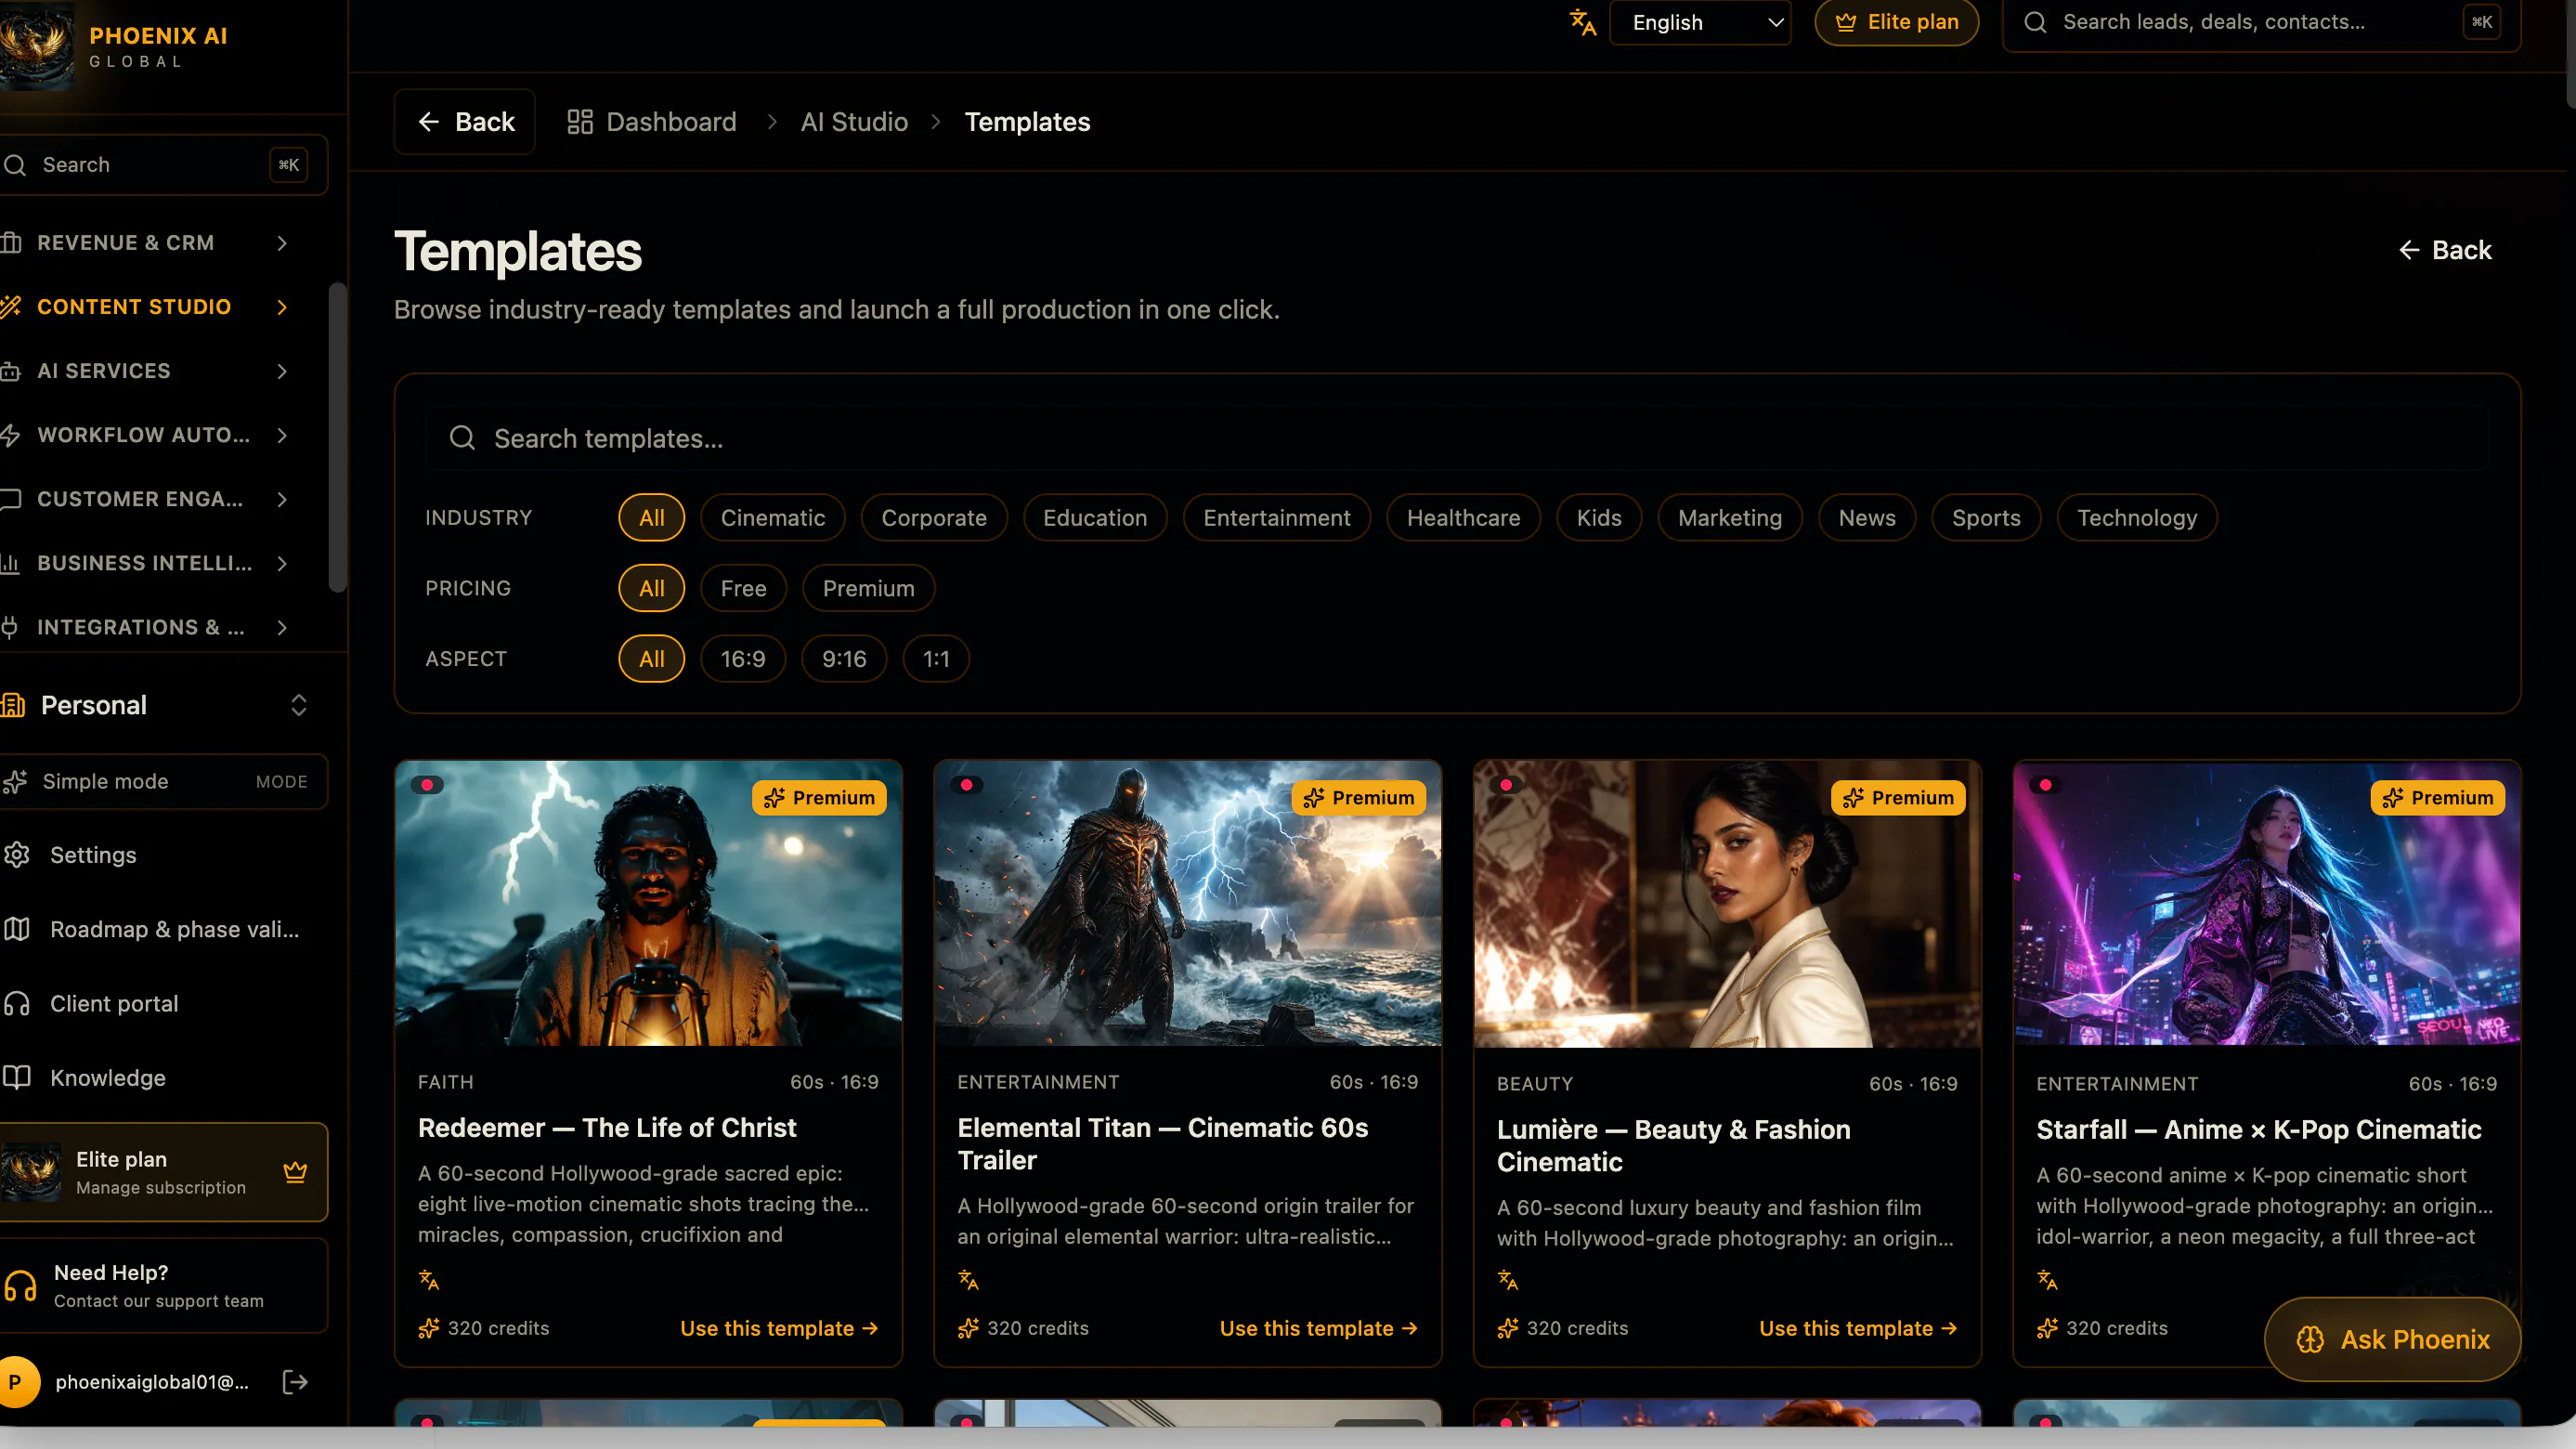Click translate icon on Starfall card
This screenshot has width=2576, height=1449.
coord(2047,1279)
